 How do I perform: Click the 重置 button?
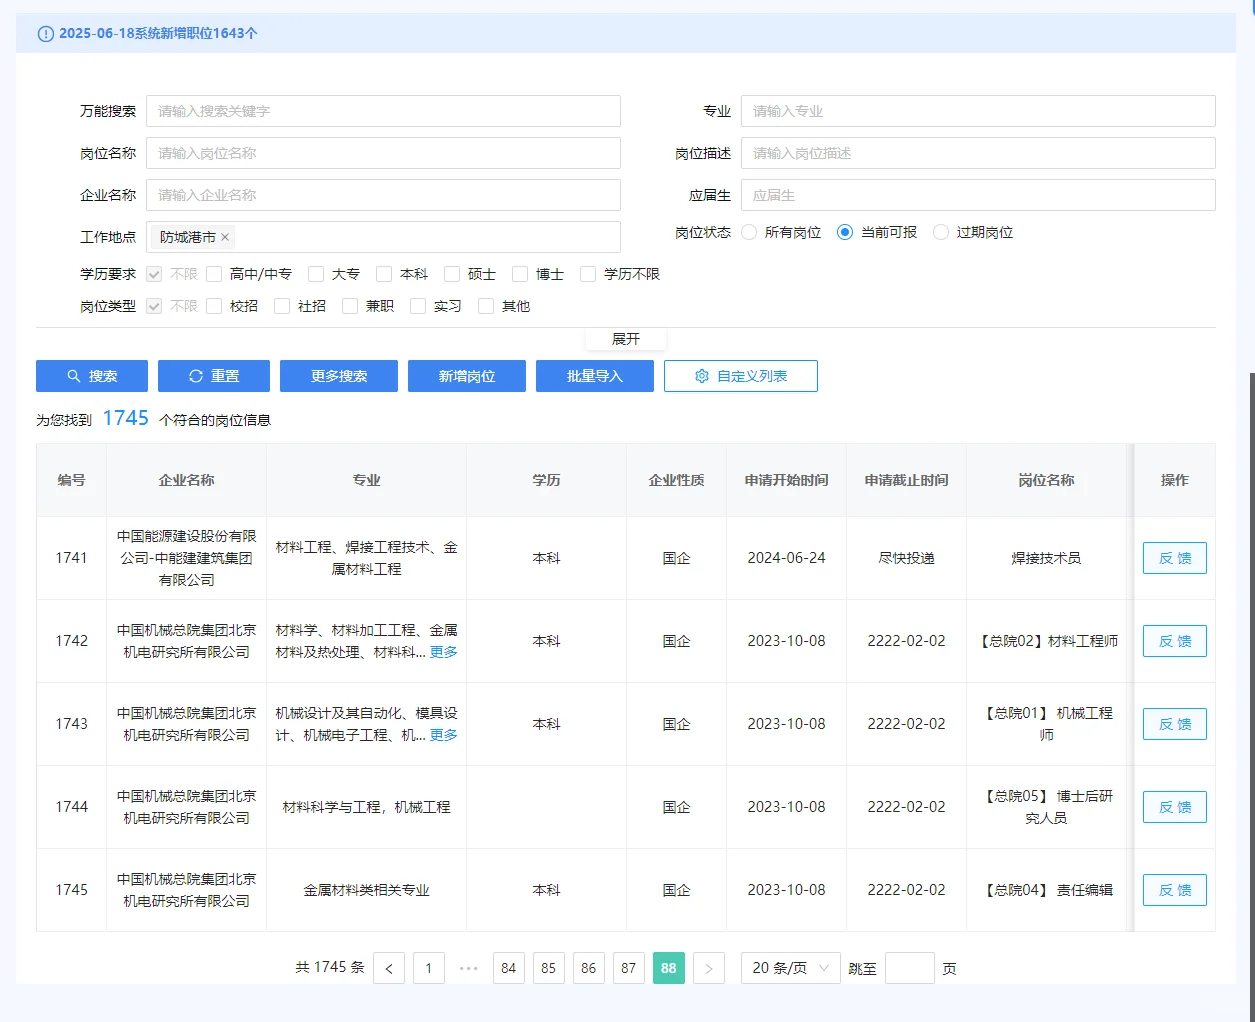pos(214,376)
